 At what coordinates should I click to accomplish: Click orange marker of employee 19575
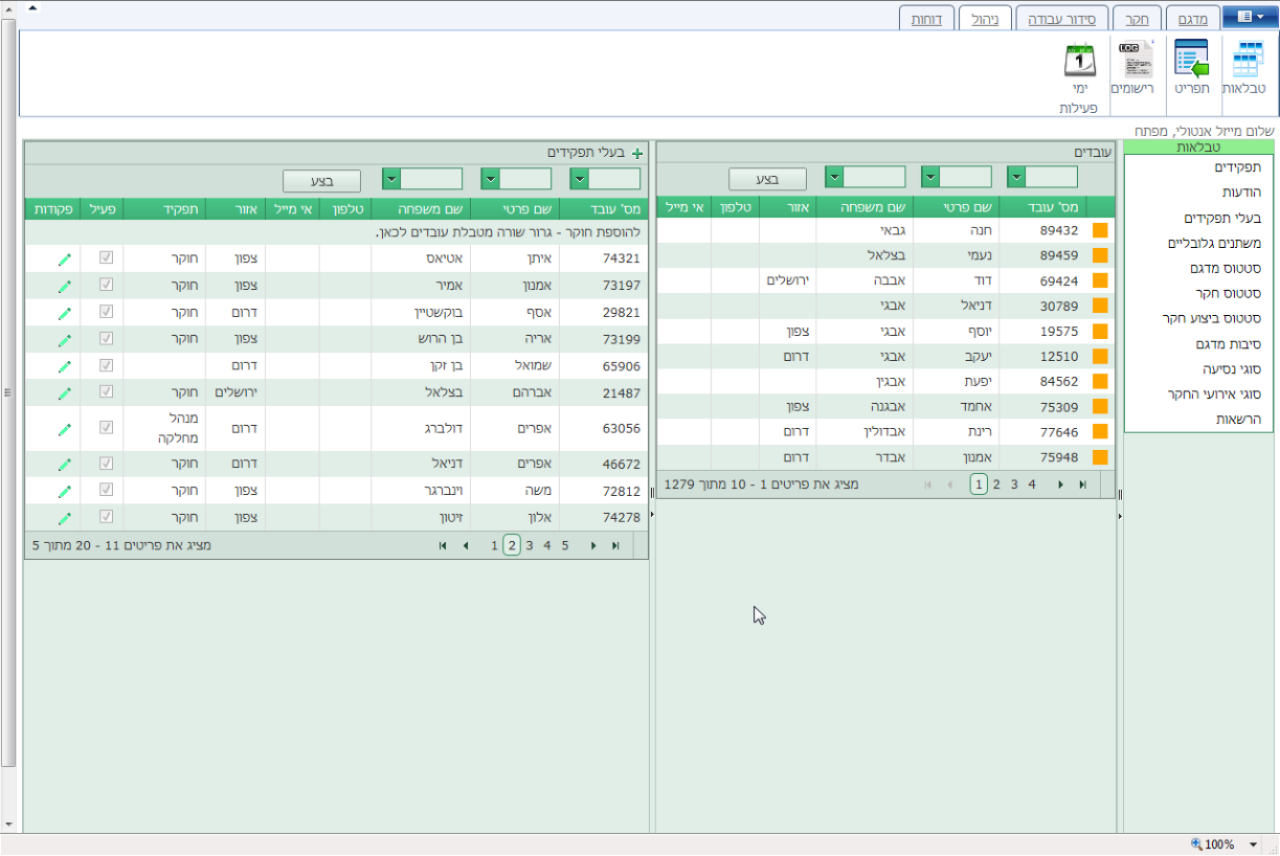[1100, 331]
